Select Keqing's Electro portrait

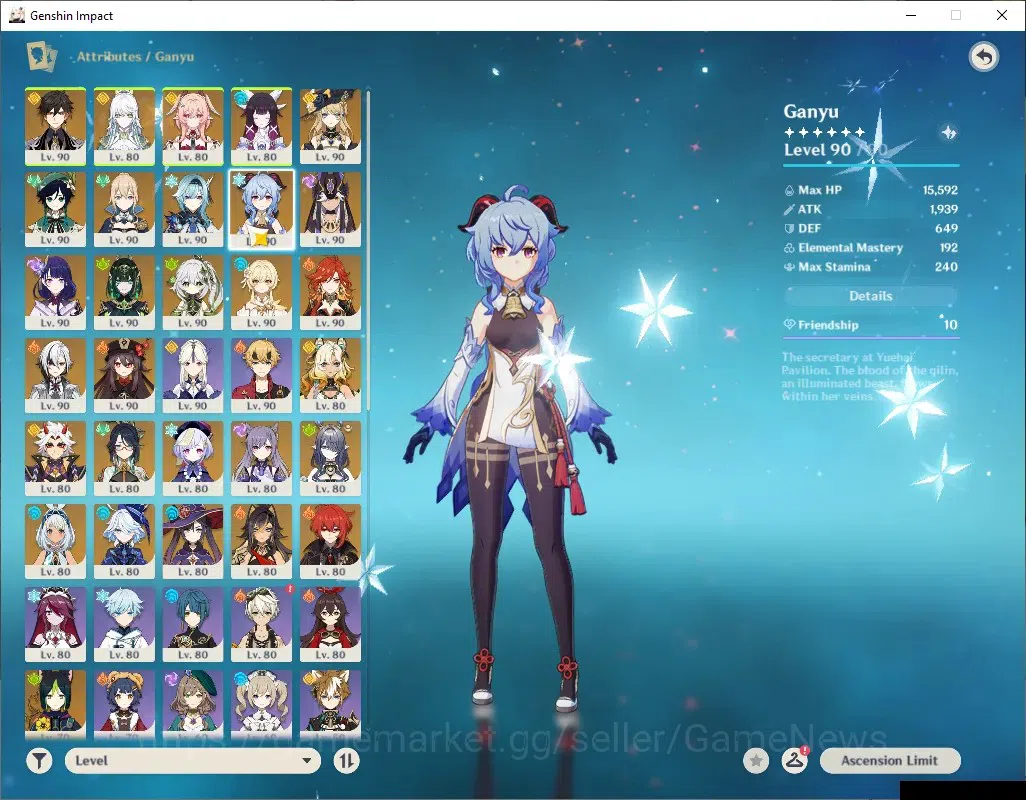(x=262, y=459)
